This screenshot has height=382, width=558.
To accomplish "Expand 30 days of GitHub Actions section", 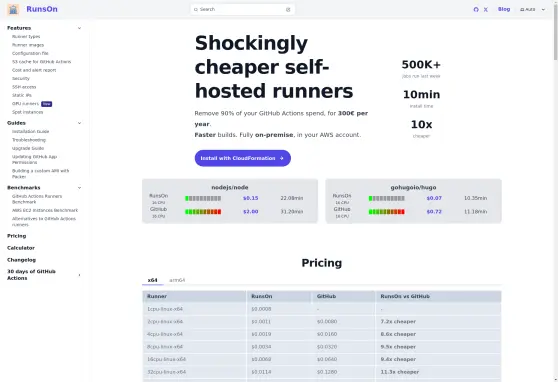I will tap(79, 275).
